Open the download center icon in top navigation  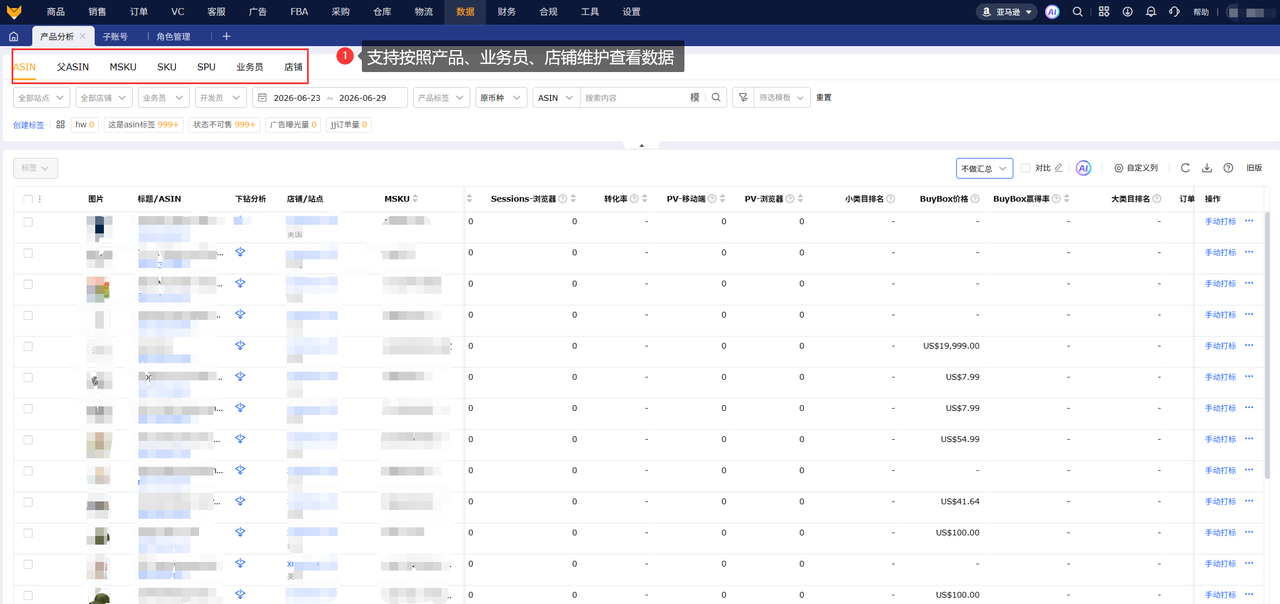point(1128,12)
